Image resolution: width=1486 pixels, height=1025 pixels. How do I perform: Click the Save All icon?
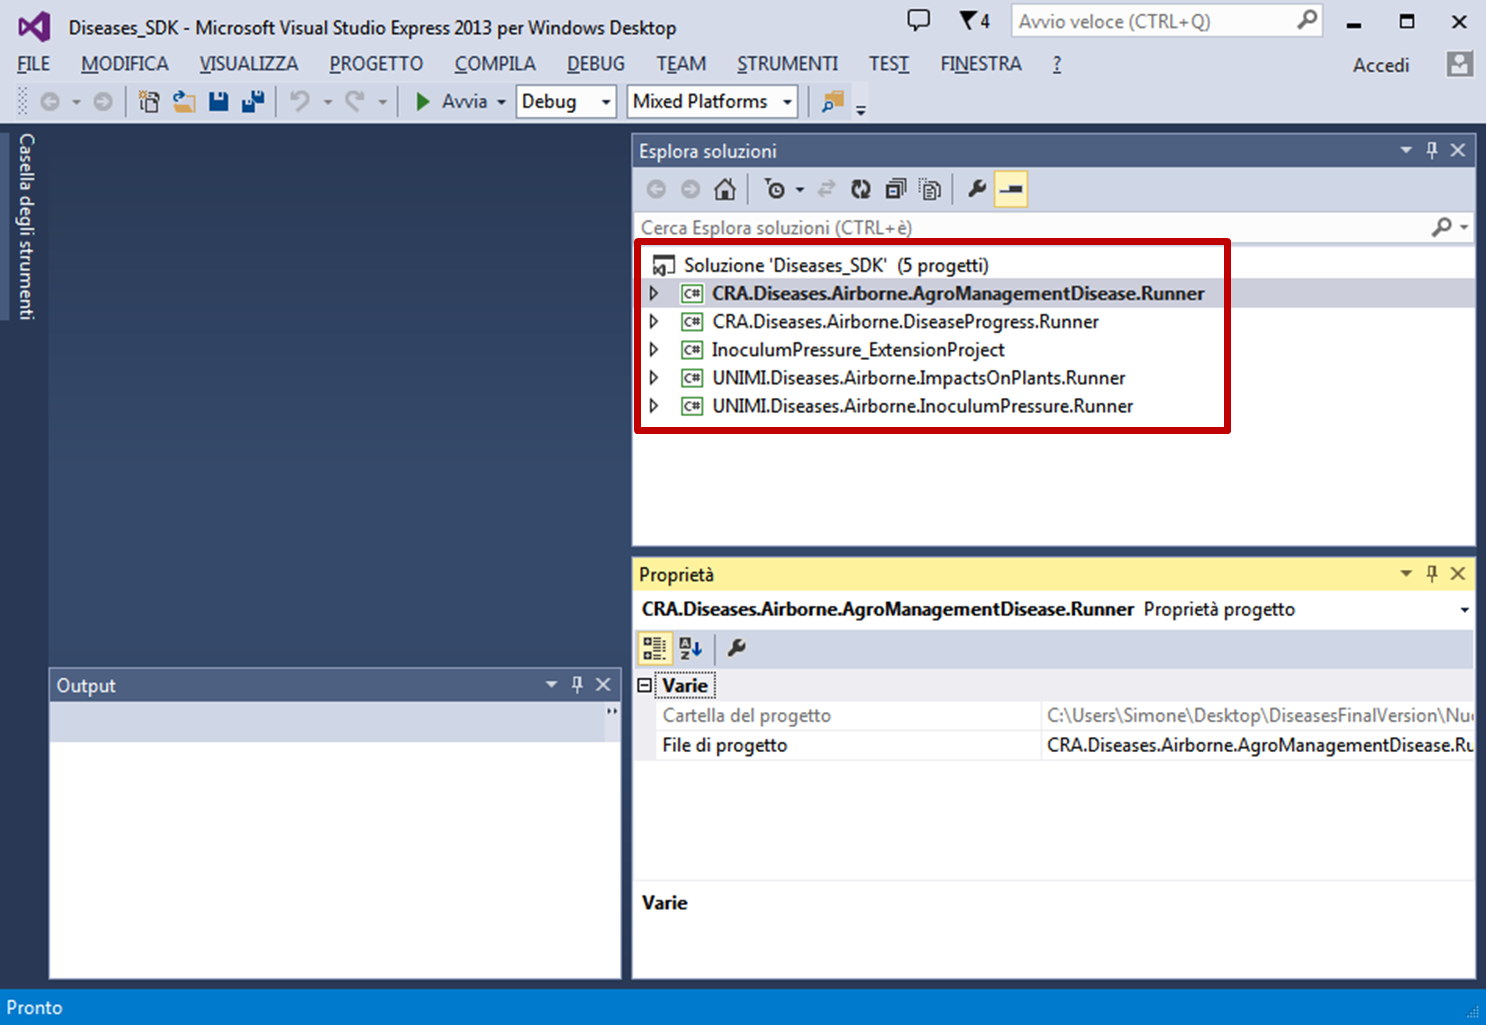click(x=253, y=102)
